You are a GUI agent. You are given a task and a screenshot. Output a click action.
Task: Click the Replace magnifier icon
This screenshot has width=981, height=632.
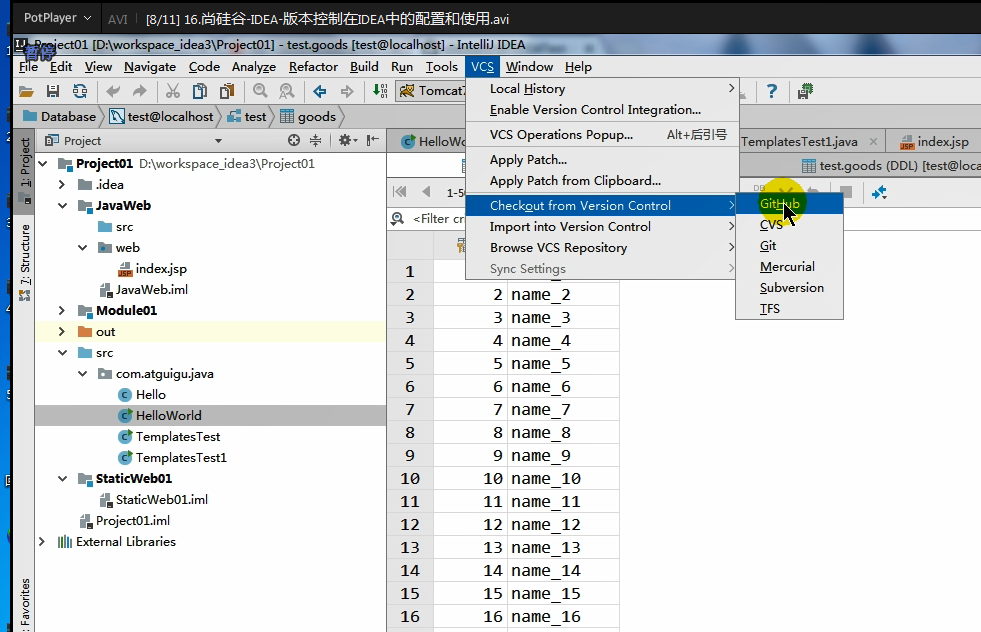coord(287,91)
